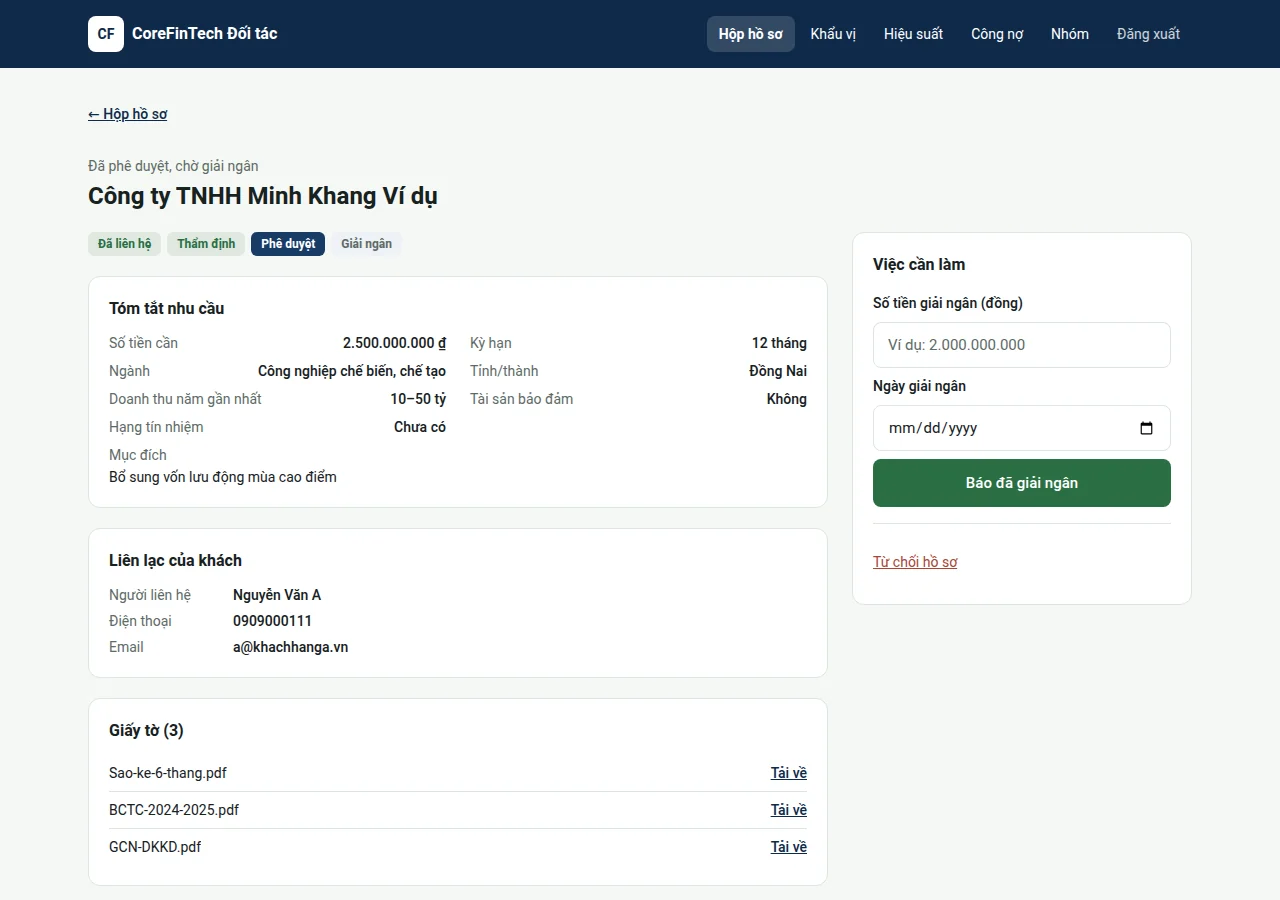Select the Thẩm định stage chip
The height and width of the screenshot is (900, 1280).
[206, 244]
